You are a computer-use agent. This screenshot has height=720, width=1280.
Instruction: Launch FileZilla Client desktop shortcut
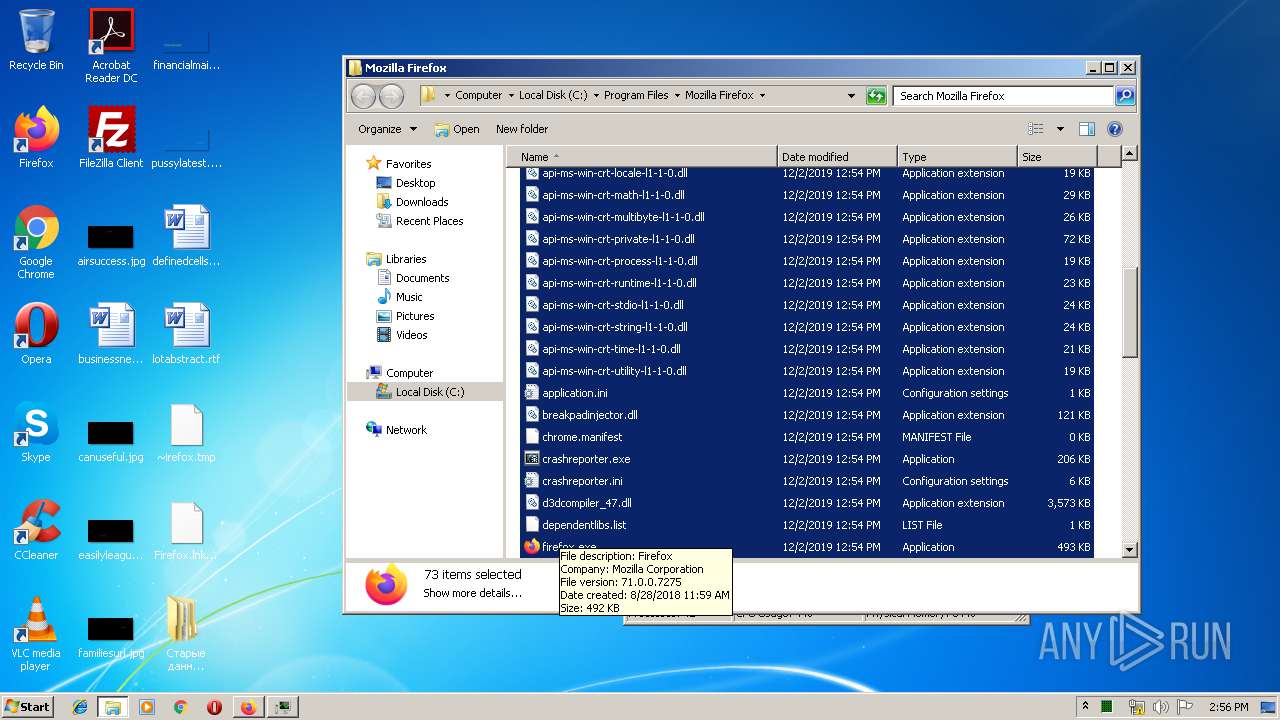point(111,138)
